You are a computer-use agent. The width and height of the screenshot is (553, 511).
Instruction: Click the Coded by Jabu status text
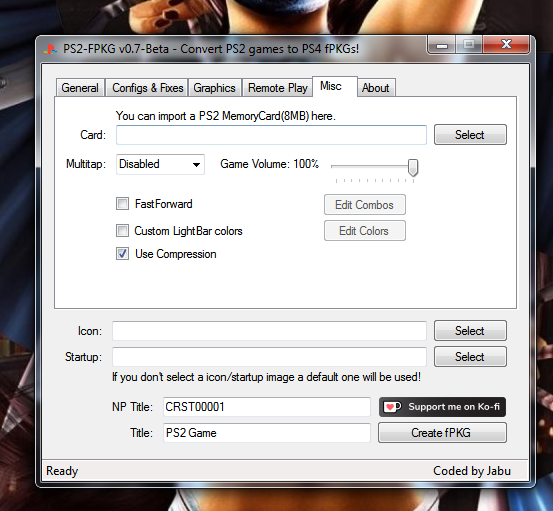472,471
